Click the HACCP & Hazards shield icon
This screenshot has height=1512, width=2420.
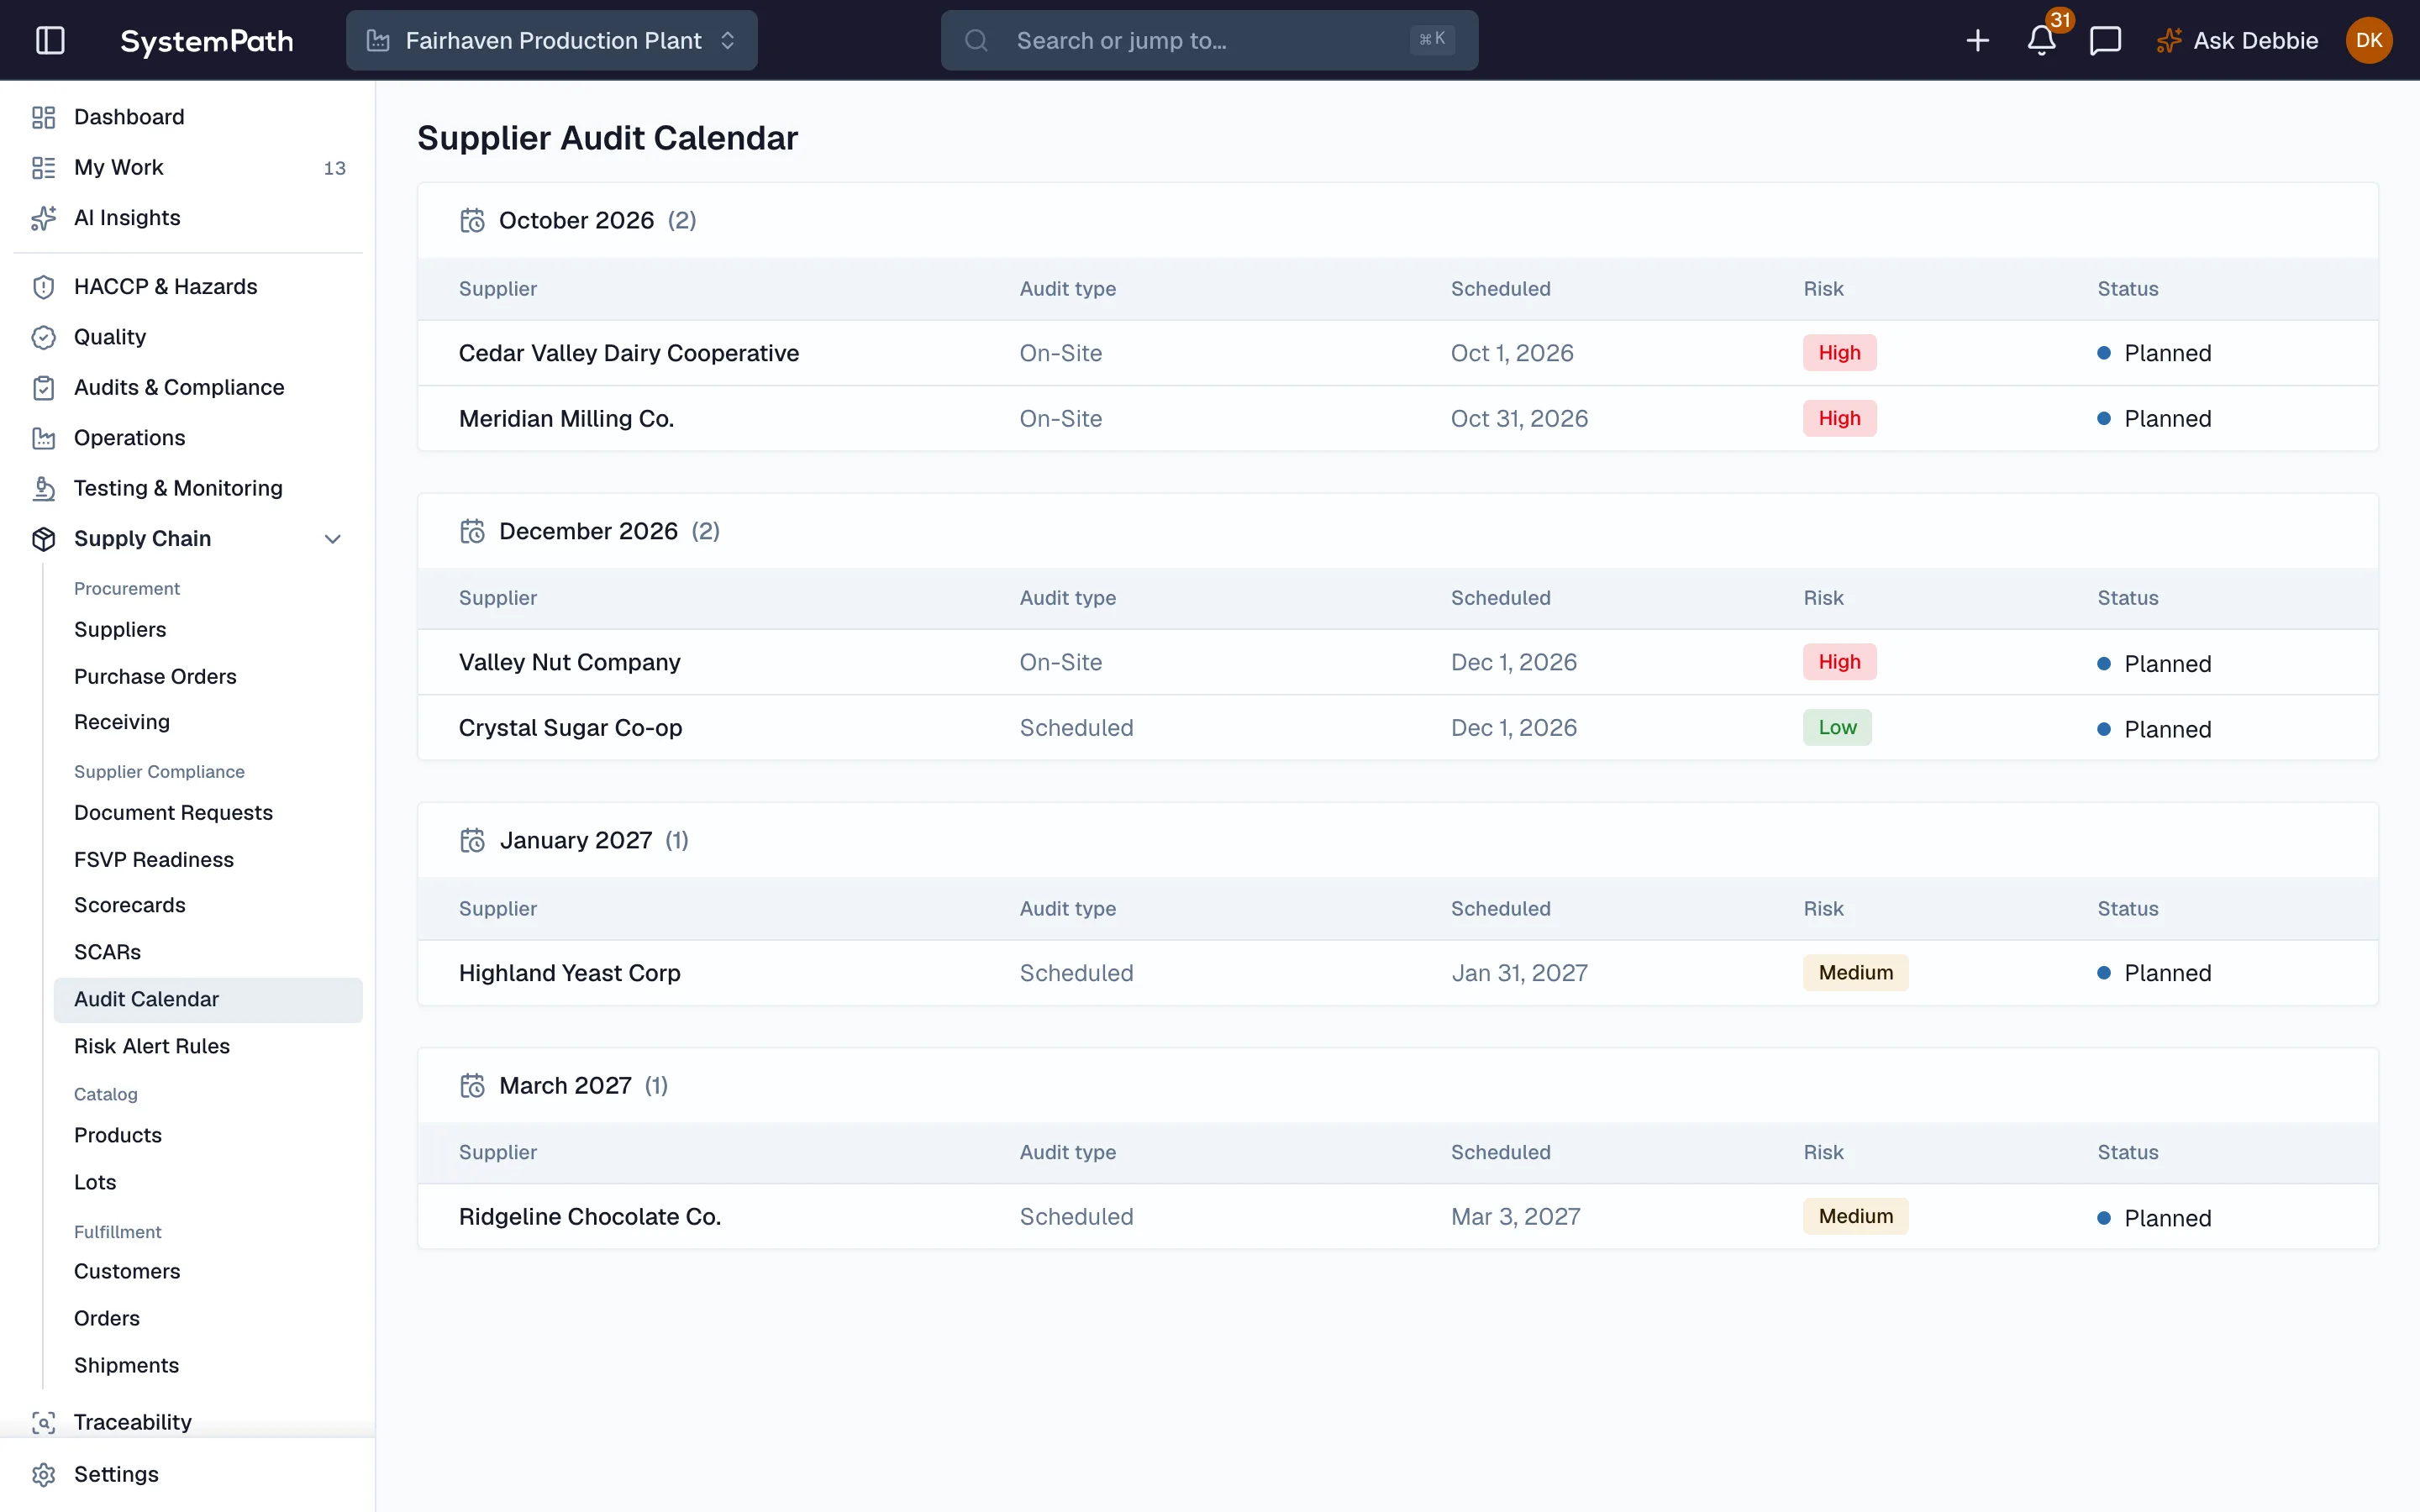coord(43,287)
